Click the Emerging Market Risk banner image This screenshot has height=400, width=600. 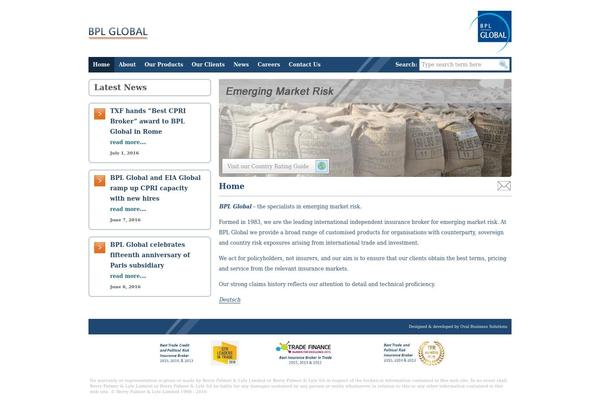tap(365, 128)
